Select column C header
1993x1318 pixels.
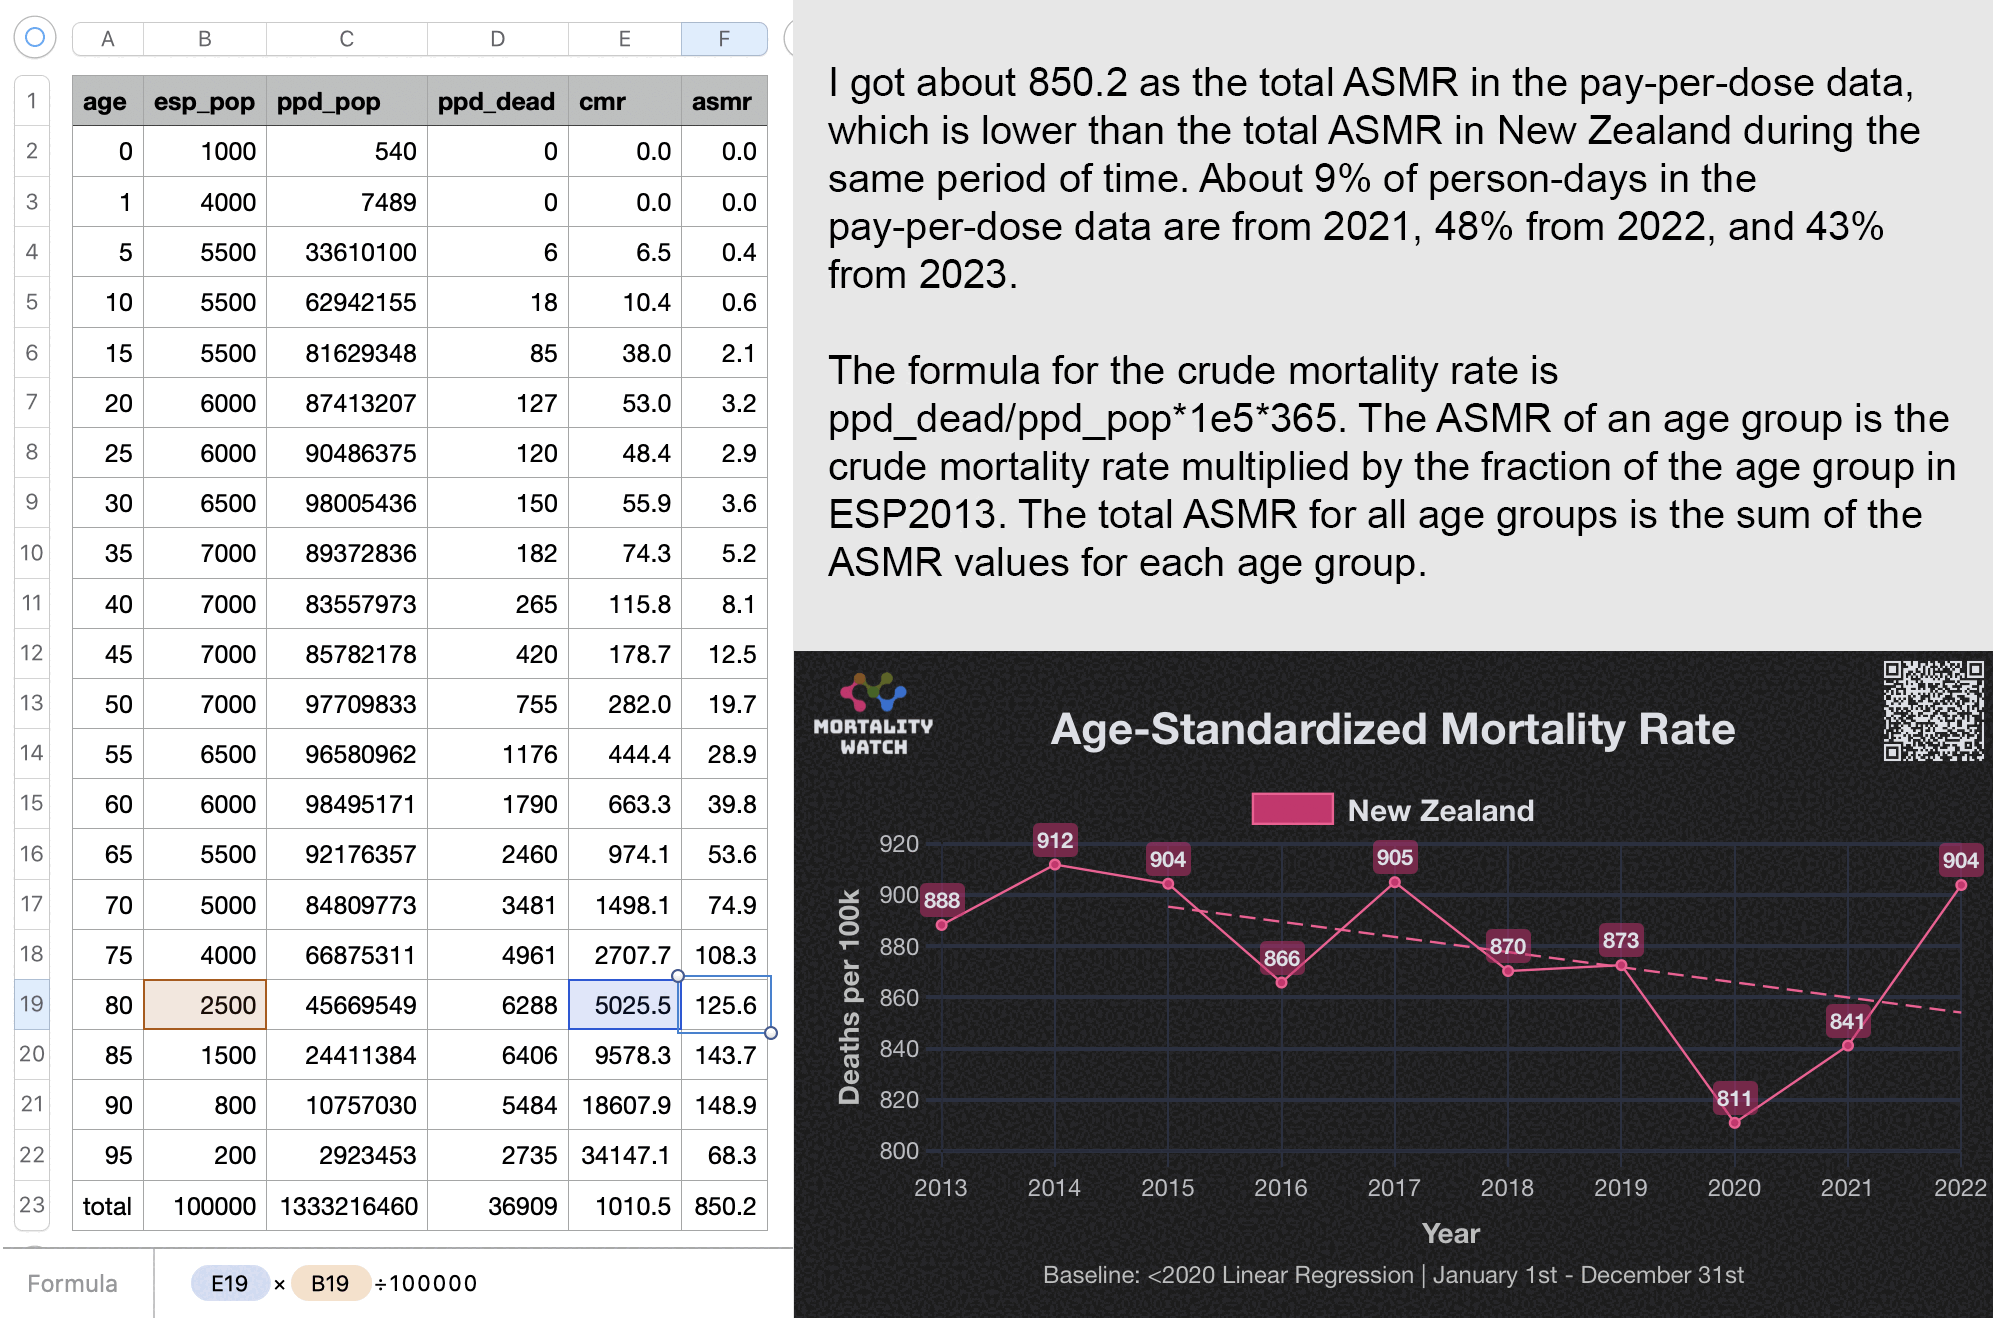(346, 39)
